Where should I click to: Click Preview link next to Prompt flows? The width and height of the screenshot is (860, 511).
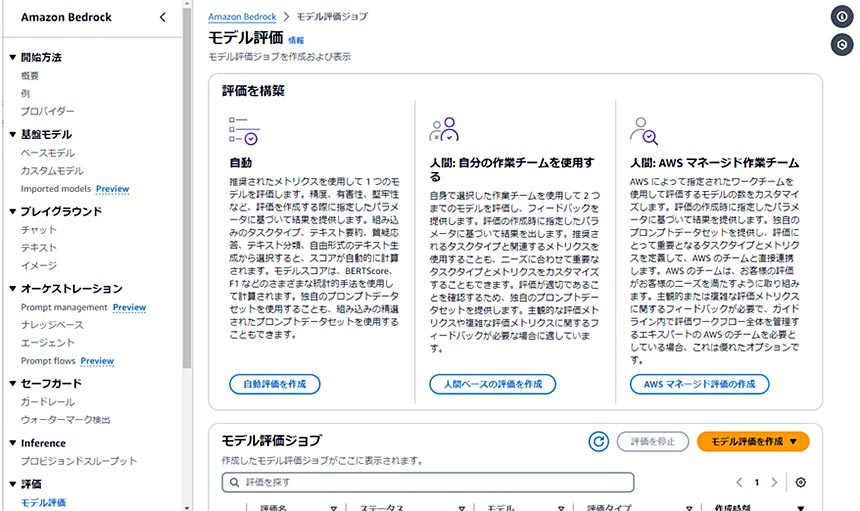97,361
